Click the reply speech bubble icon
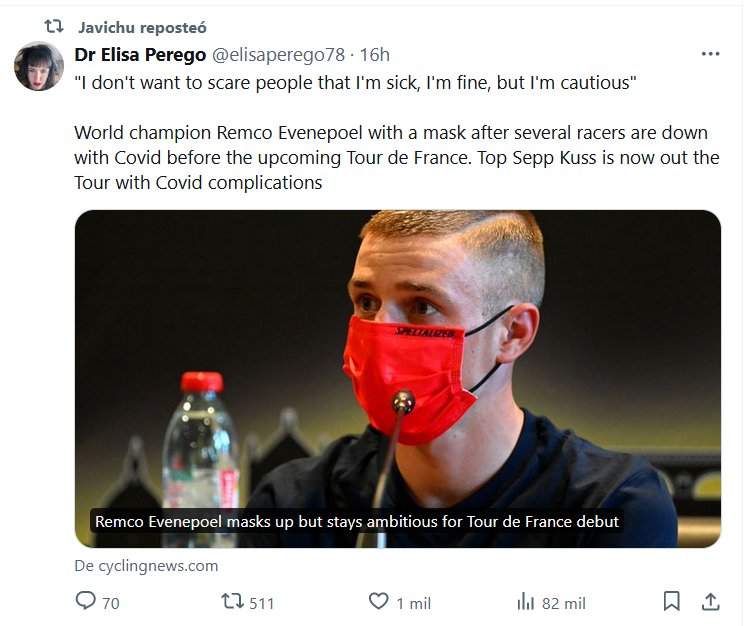This screenshot has width=746, height=626. (x=86, y=602)
